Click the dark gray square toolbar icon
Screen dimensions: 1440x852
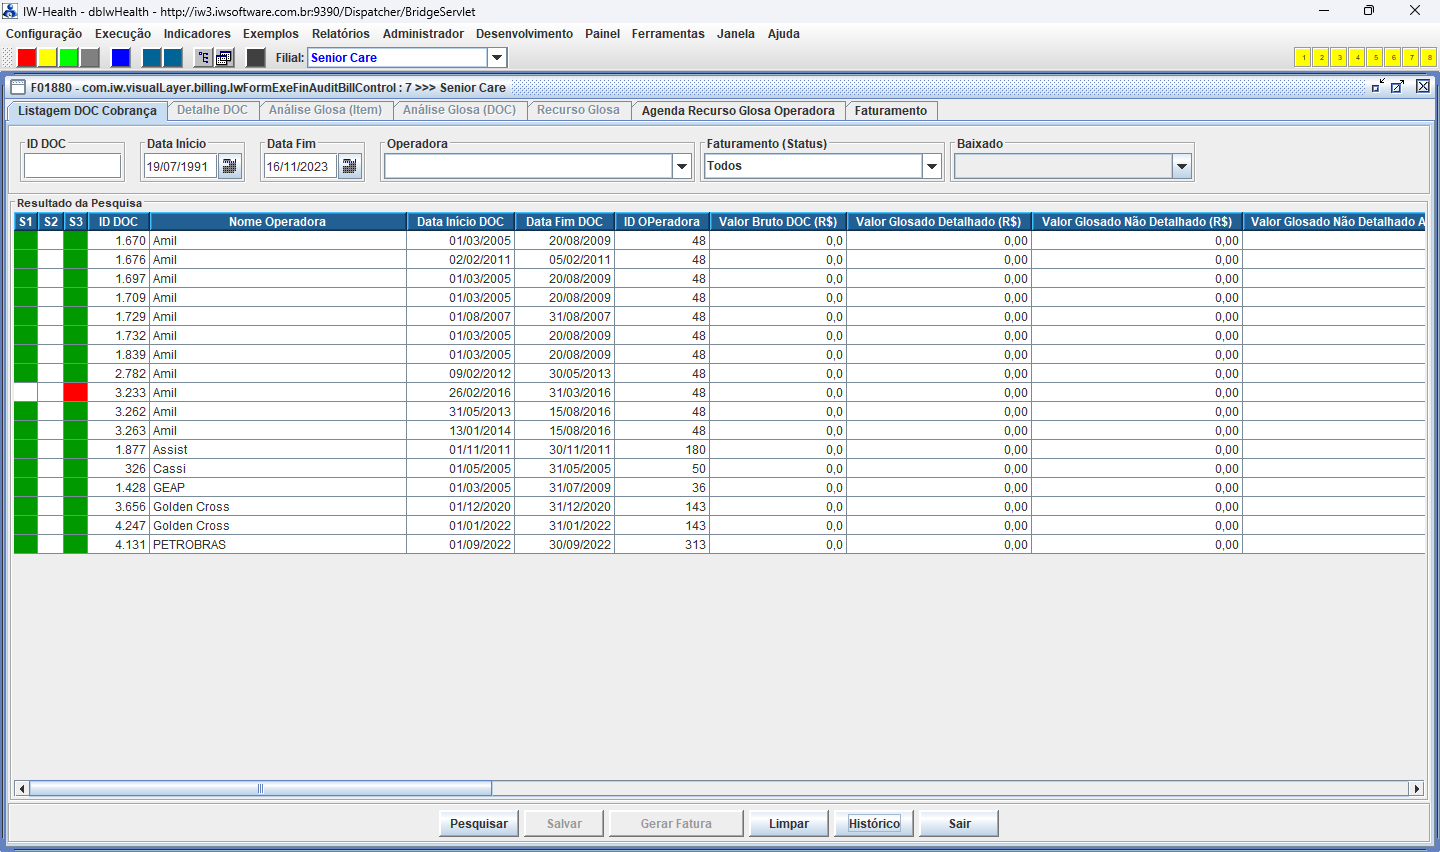pos(256,58)
